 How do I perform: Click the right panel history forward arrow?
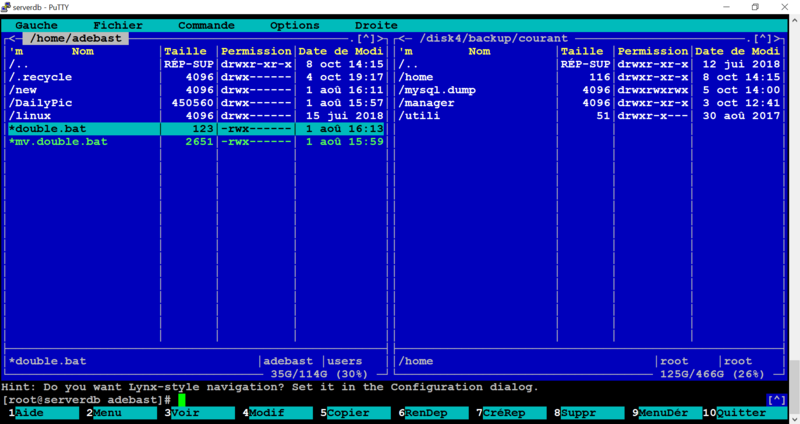(x=777, y=38)
